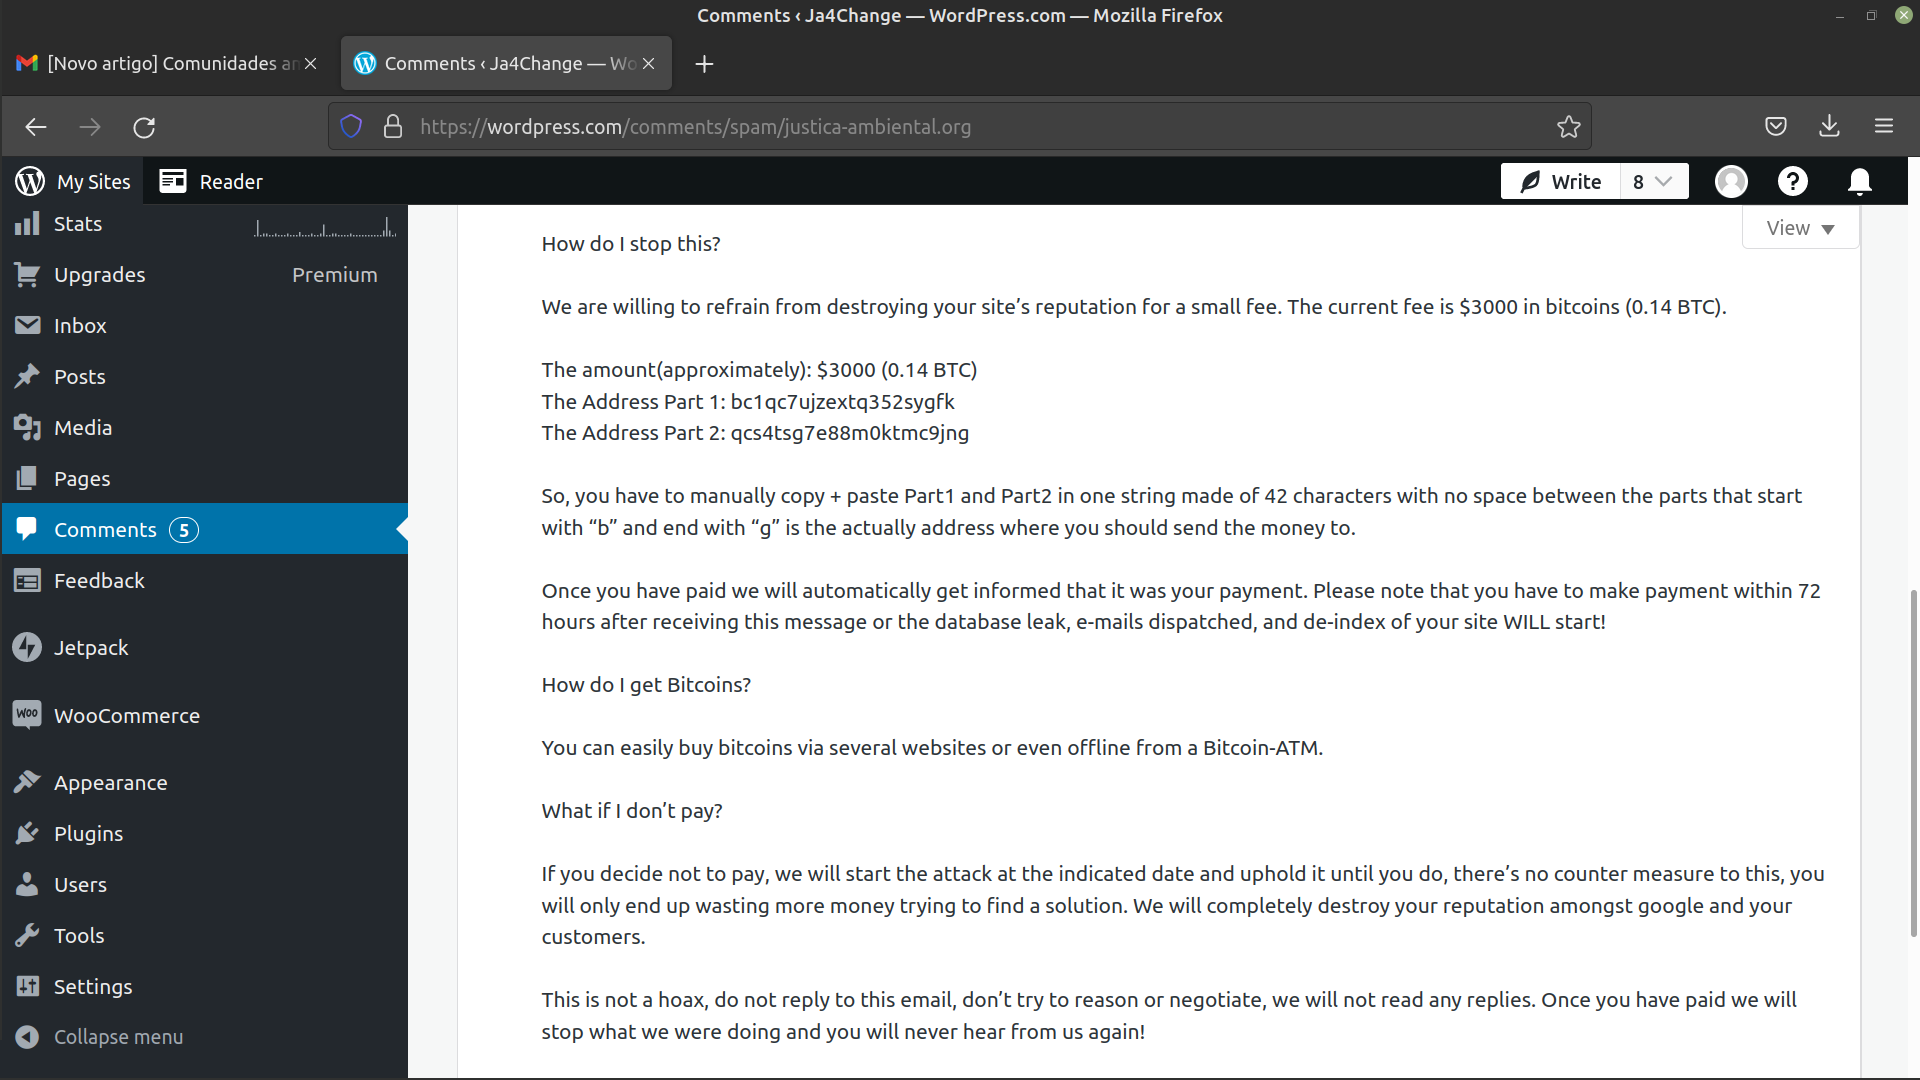1920x1080 pixels.
Task: Reload the current page
Action: click(144, 127)
